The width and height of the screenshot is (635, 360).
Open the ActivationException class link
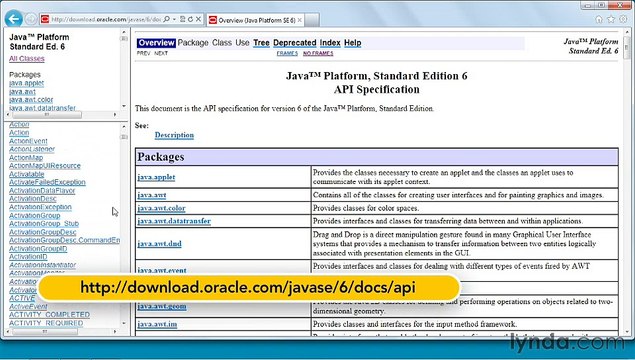point(40,207)
